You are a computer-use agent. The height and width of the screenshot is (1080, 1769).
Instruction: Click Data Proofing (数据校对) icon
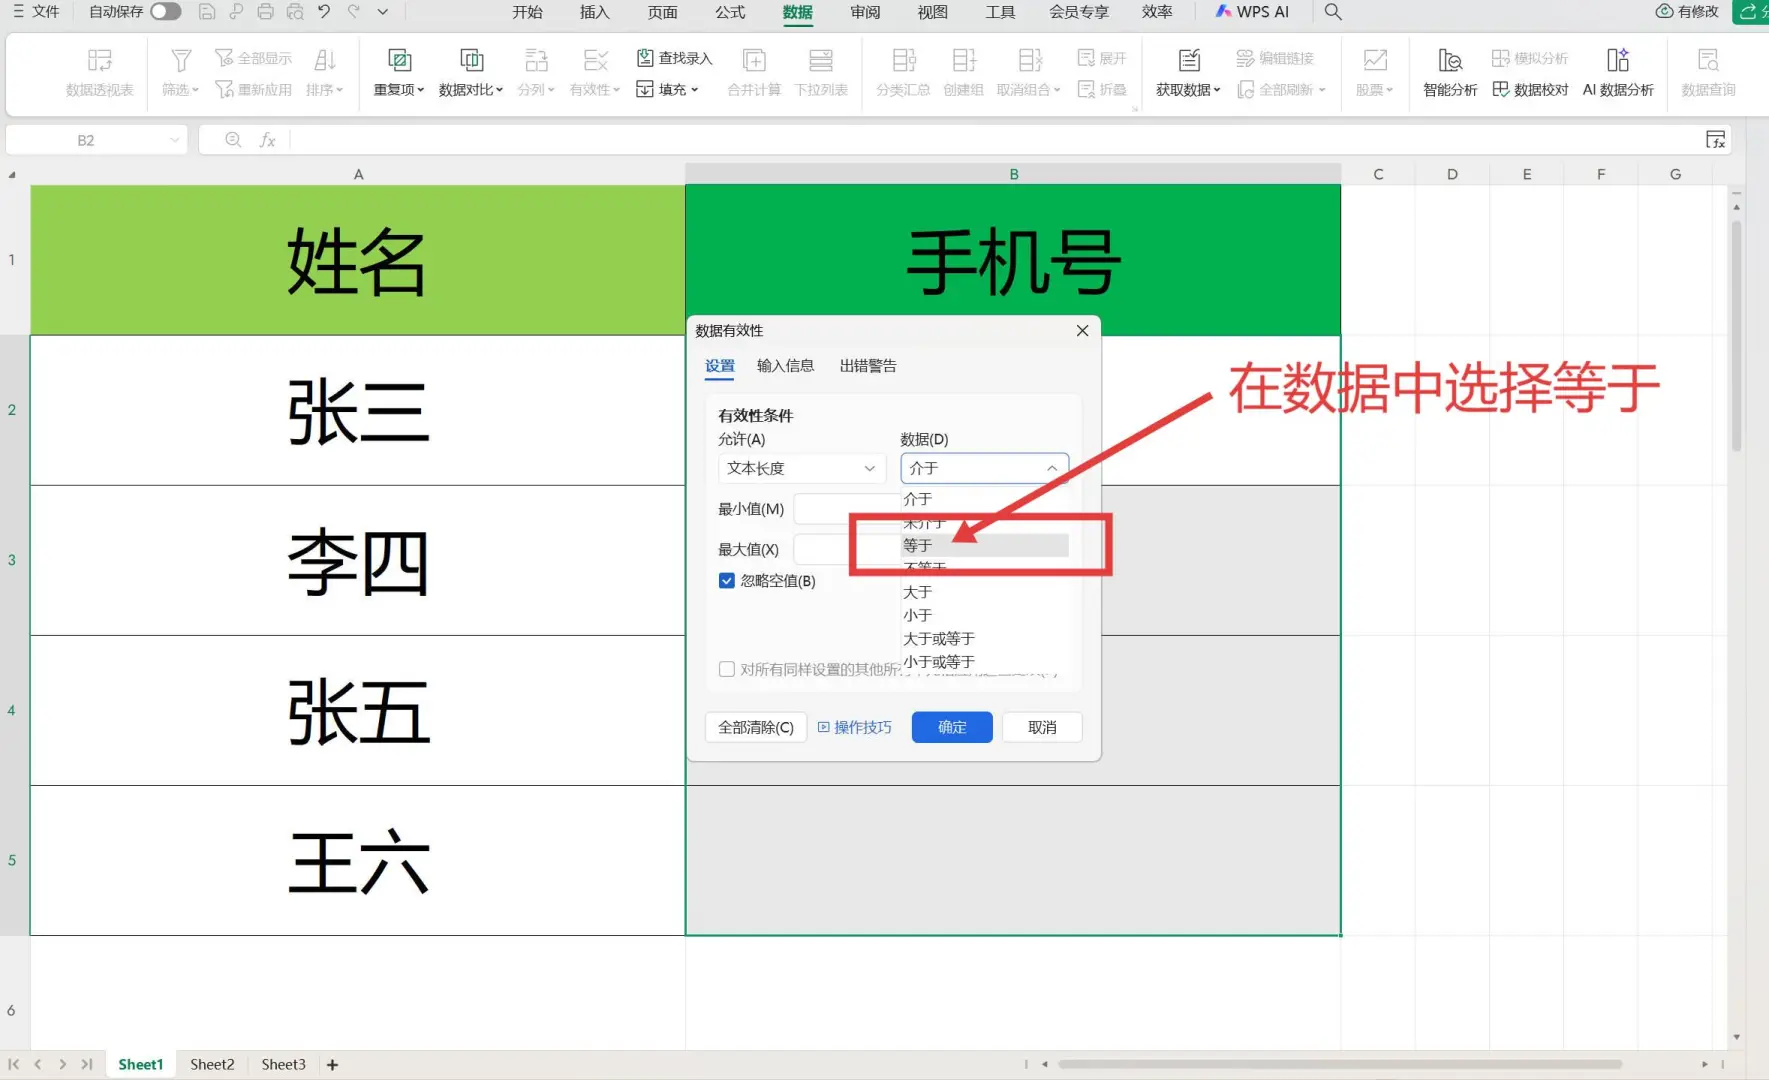point(1501,89)
